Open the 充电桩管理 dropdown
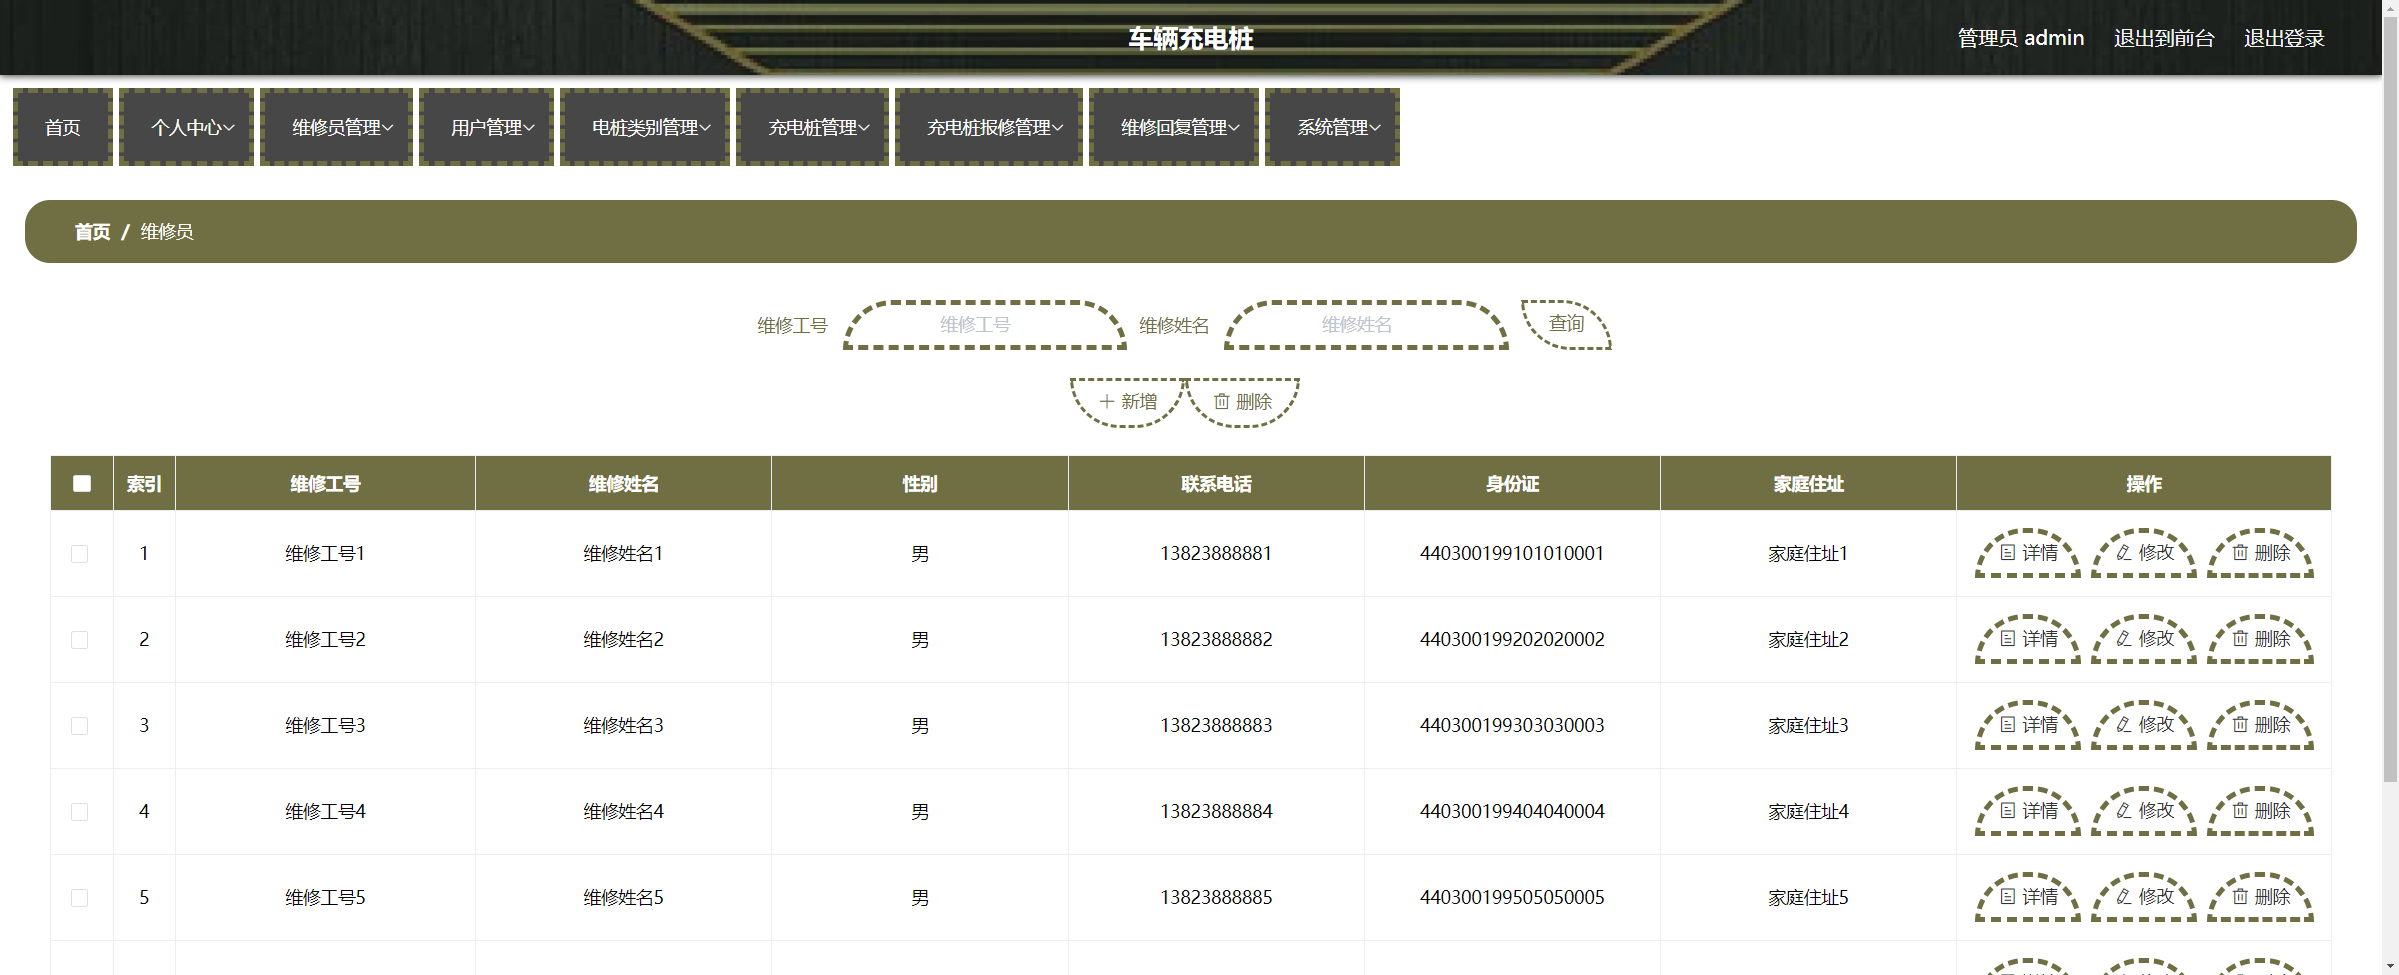2399x975 pixels. point(812,127)
